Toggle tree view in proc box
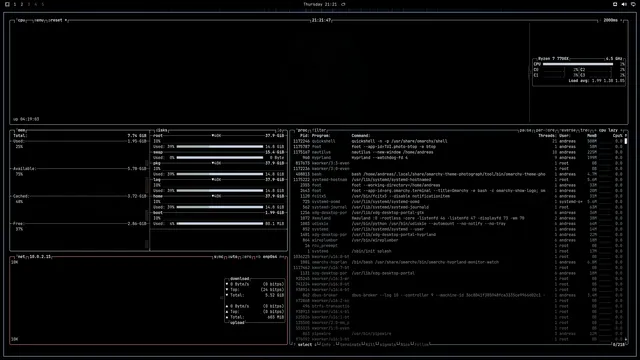640x360 pixels. (584, 130)
